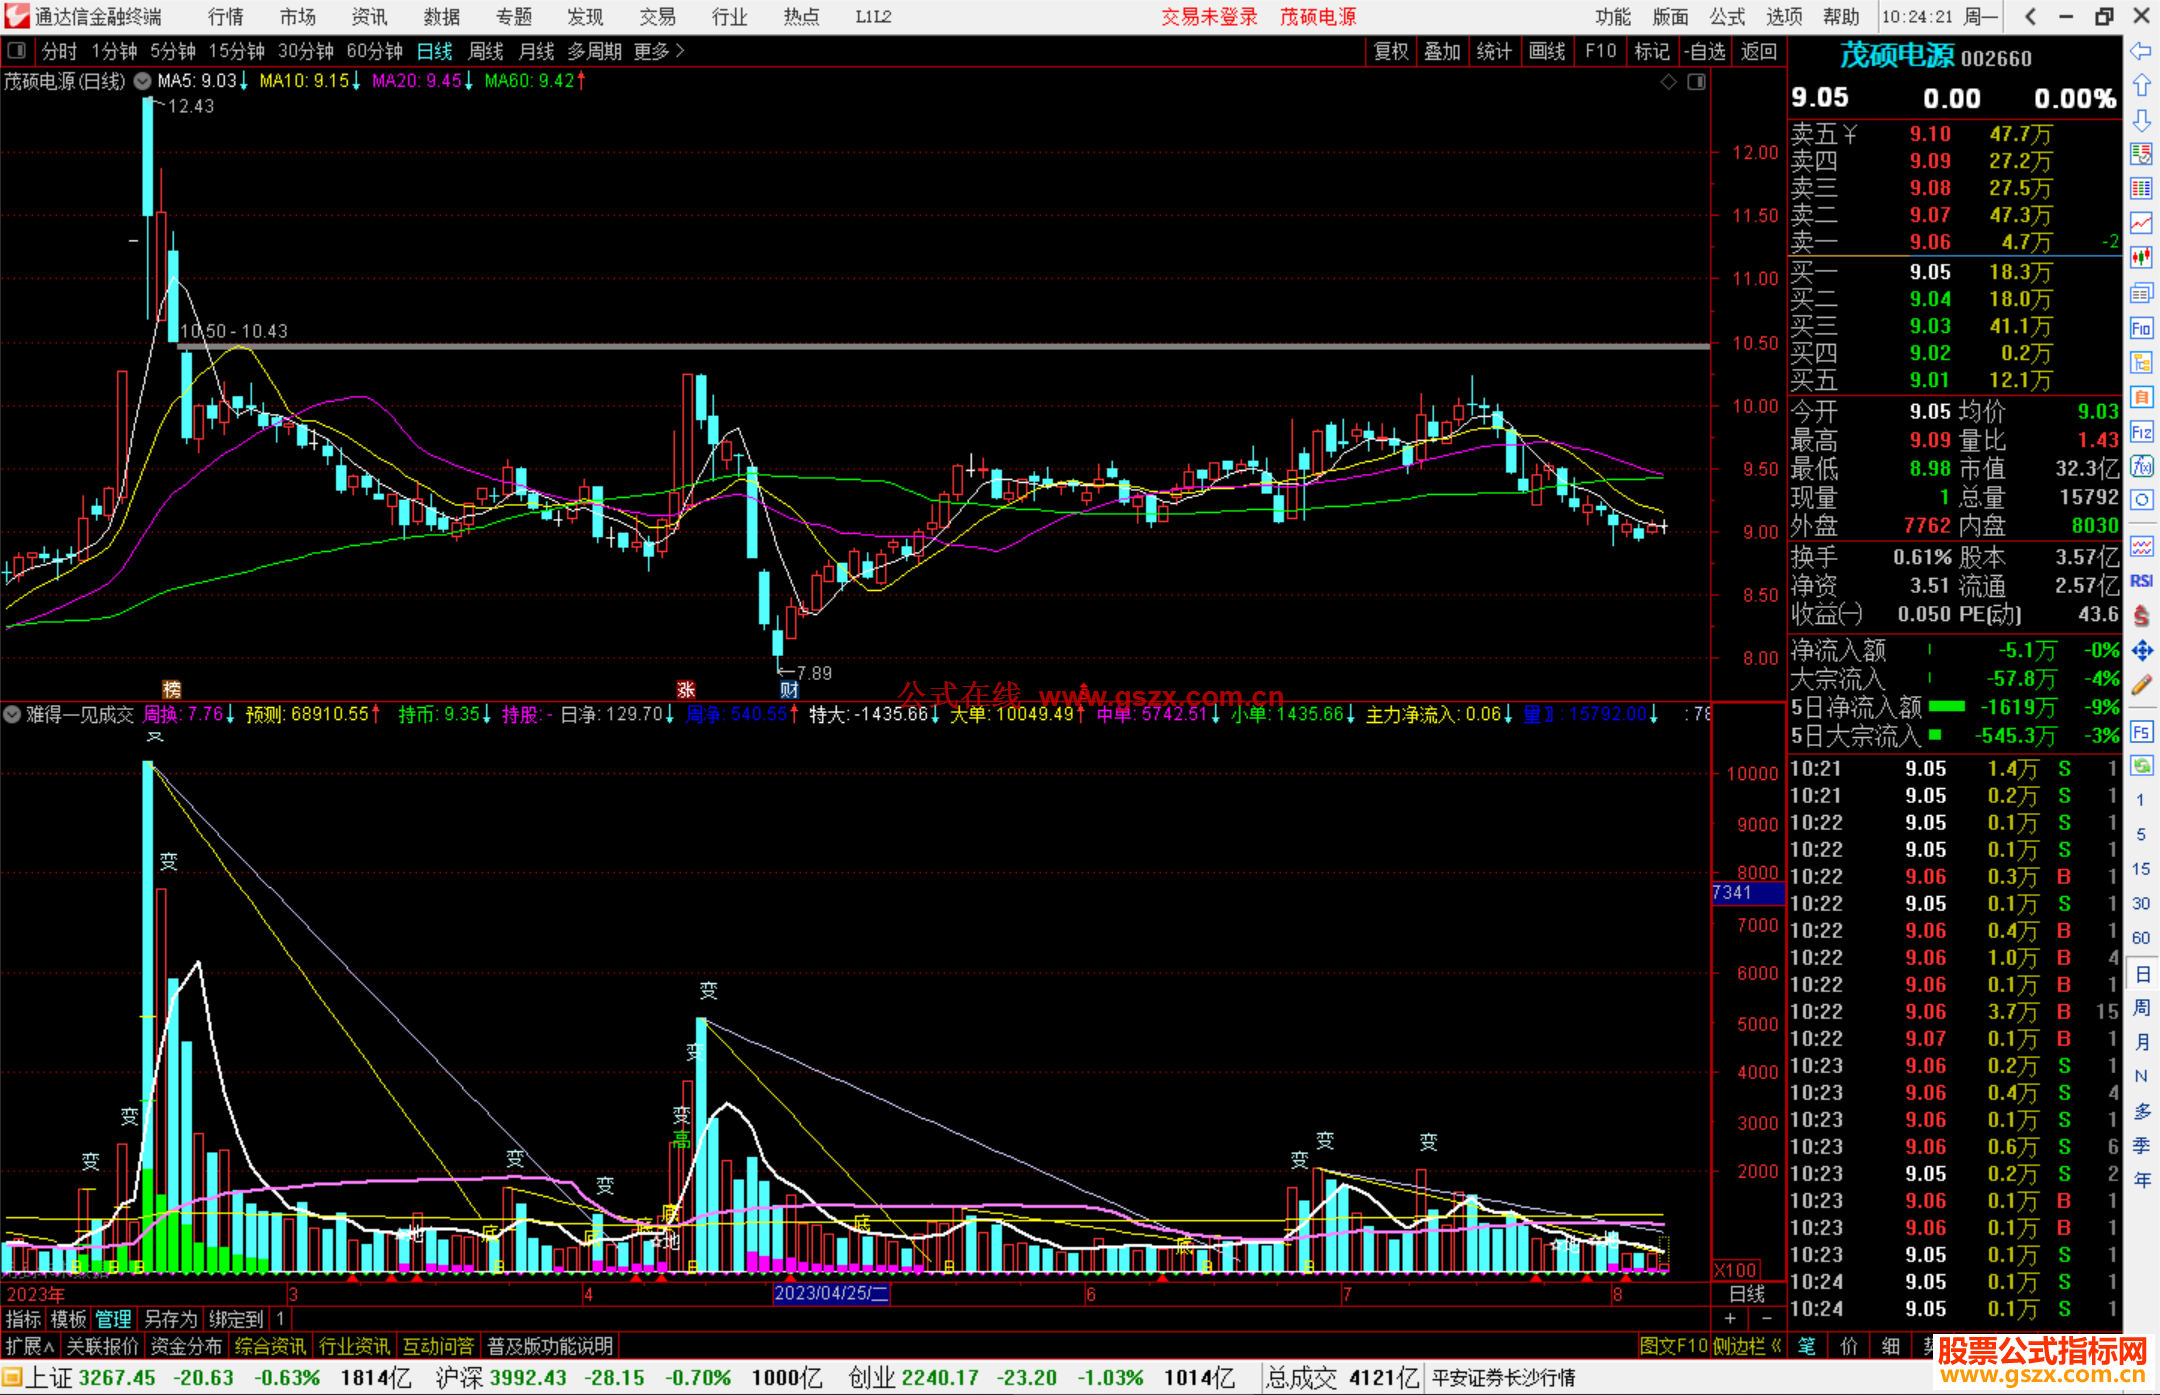Screen dimensions: 2160x1395
Task: Open the 复权 dropdown
Action: pyautogui.click(x=1391, y=51)
